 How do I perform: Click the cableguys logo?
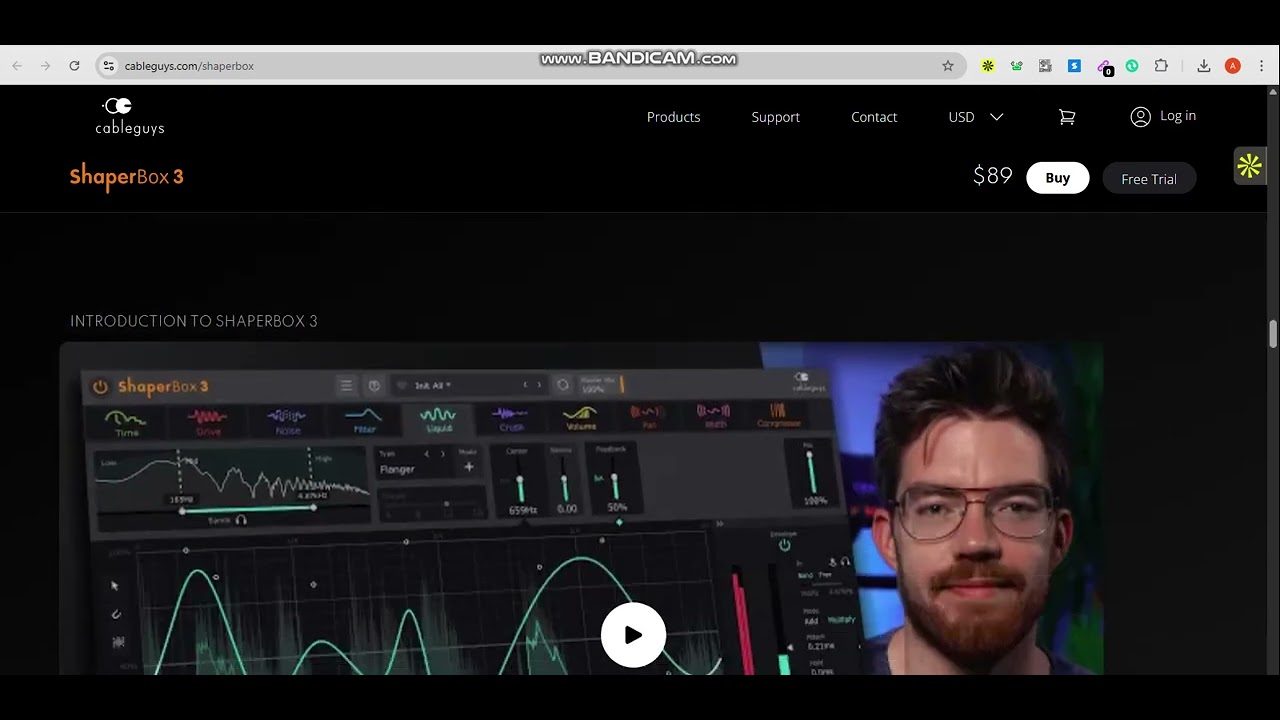tap(130, 116)
